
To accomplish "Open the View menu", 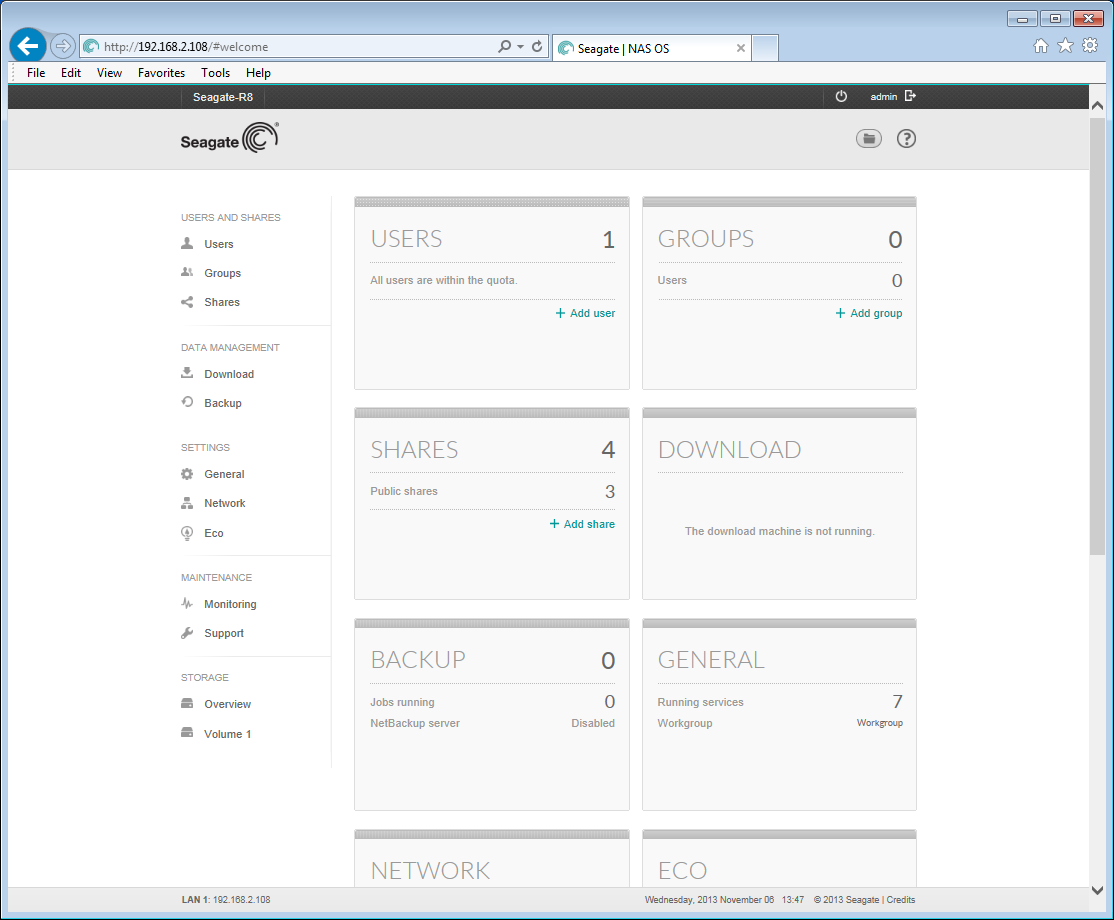I will tap(109, 72).
